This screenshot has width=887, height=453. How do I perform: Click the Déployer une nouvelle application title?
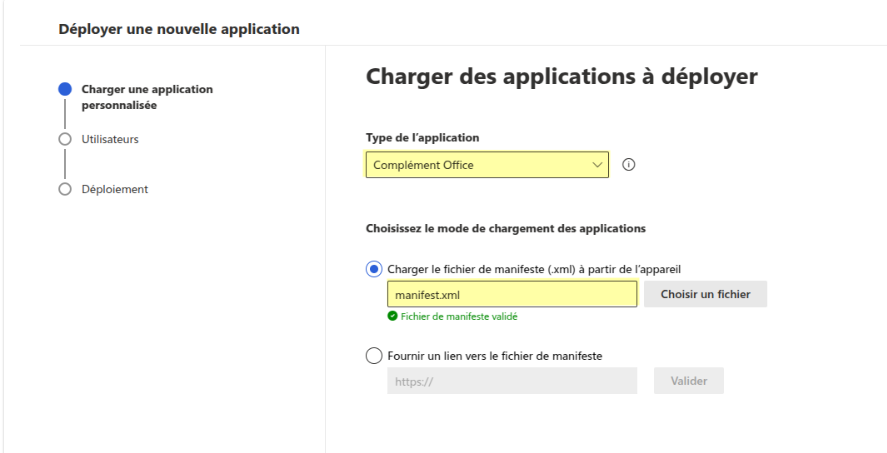pos(179,29)
